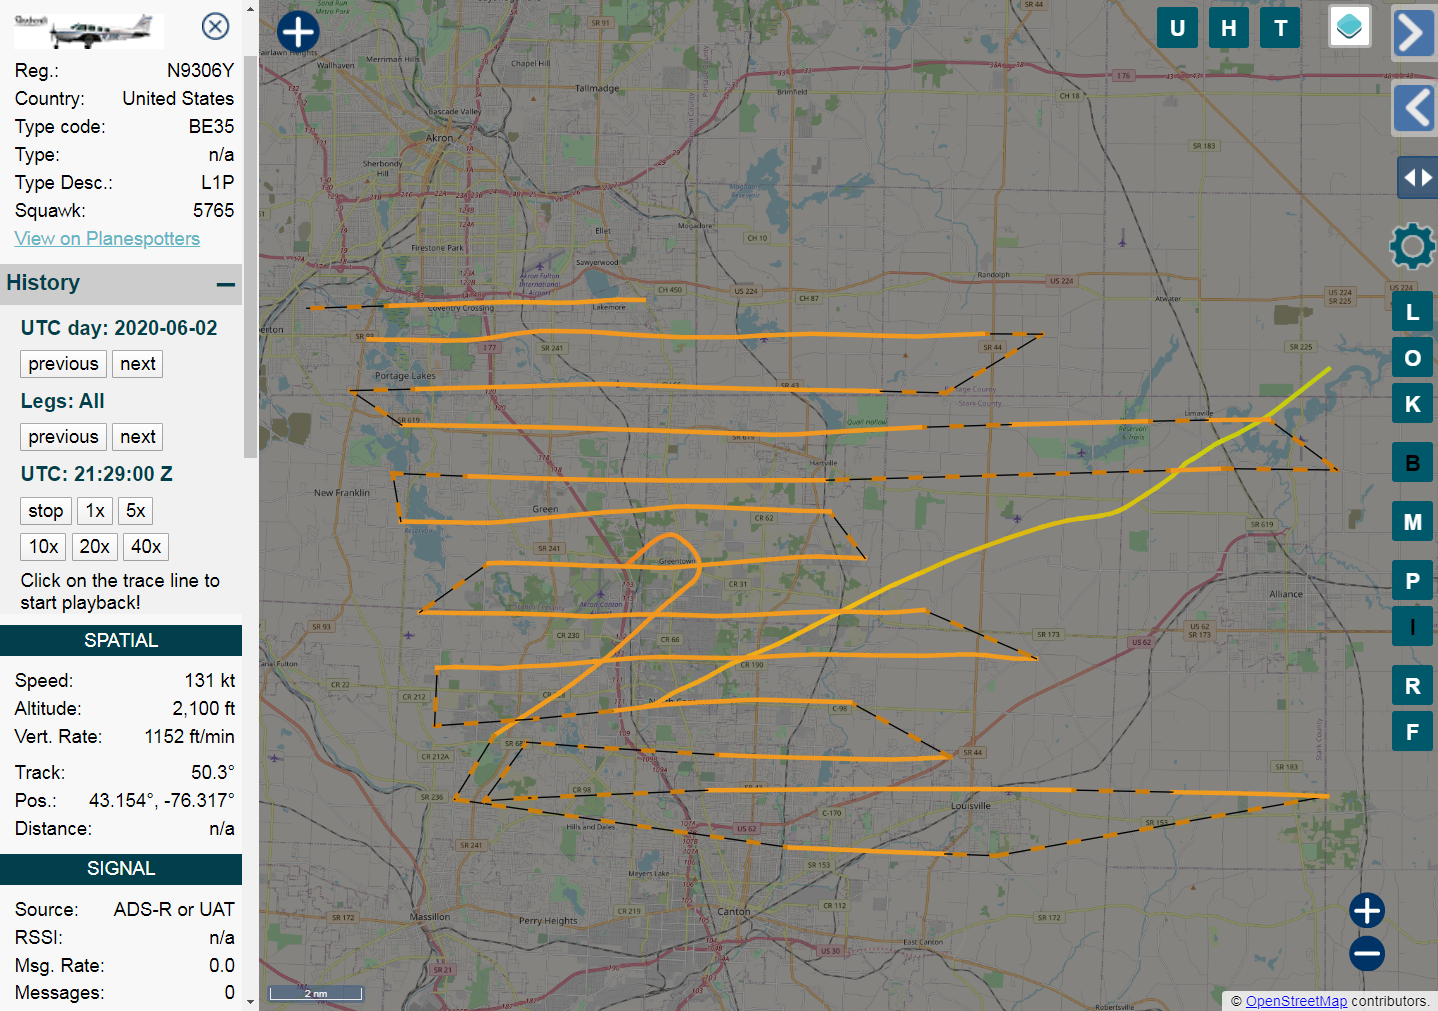Click the aircraft photo thumbnail
This screenshot has width=1438, height=1011.
(88, 31)
